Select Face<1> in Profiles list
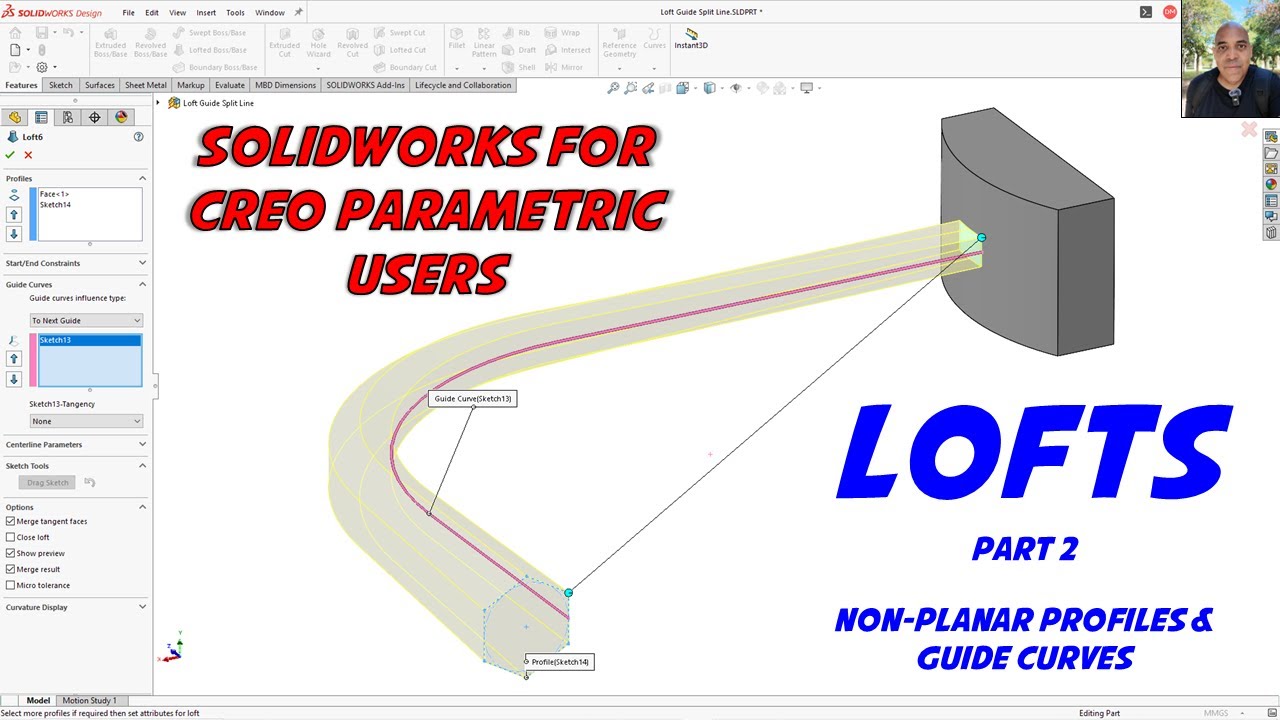Image resolution: width=1280 pixels, height=720 pixels. pos(54,194)
